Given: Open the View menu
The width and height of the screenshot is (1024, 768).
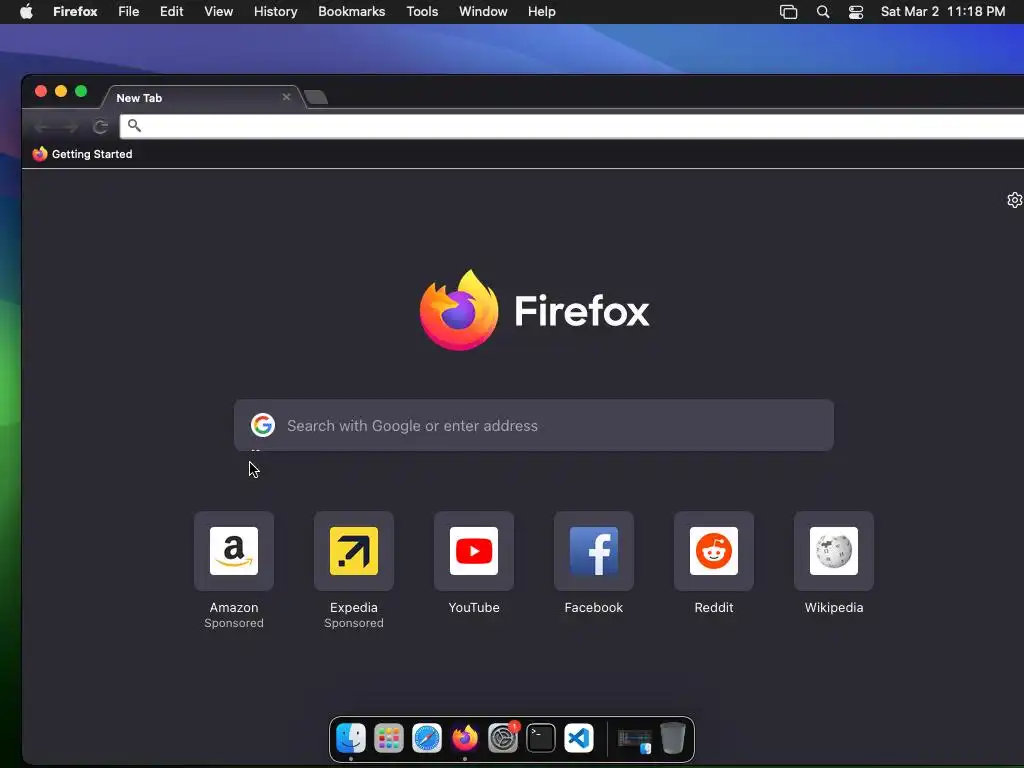Looking at the screenshot, I should pos(218,12).
